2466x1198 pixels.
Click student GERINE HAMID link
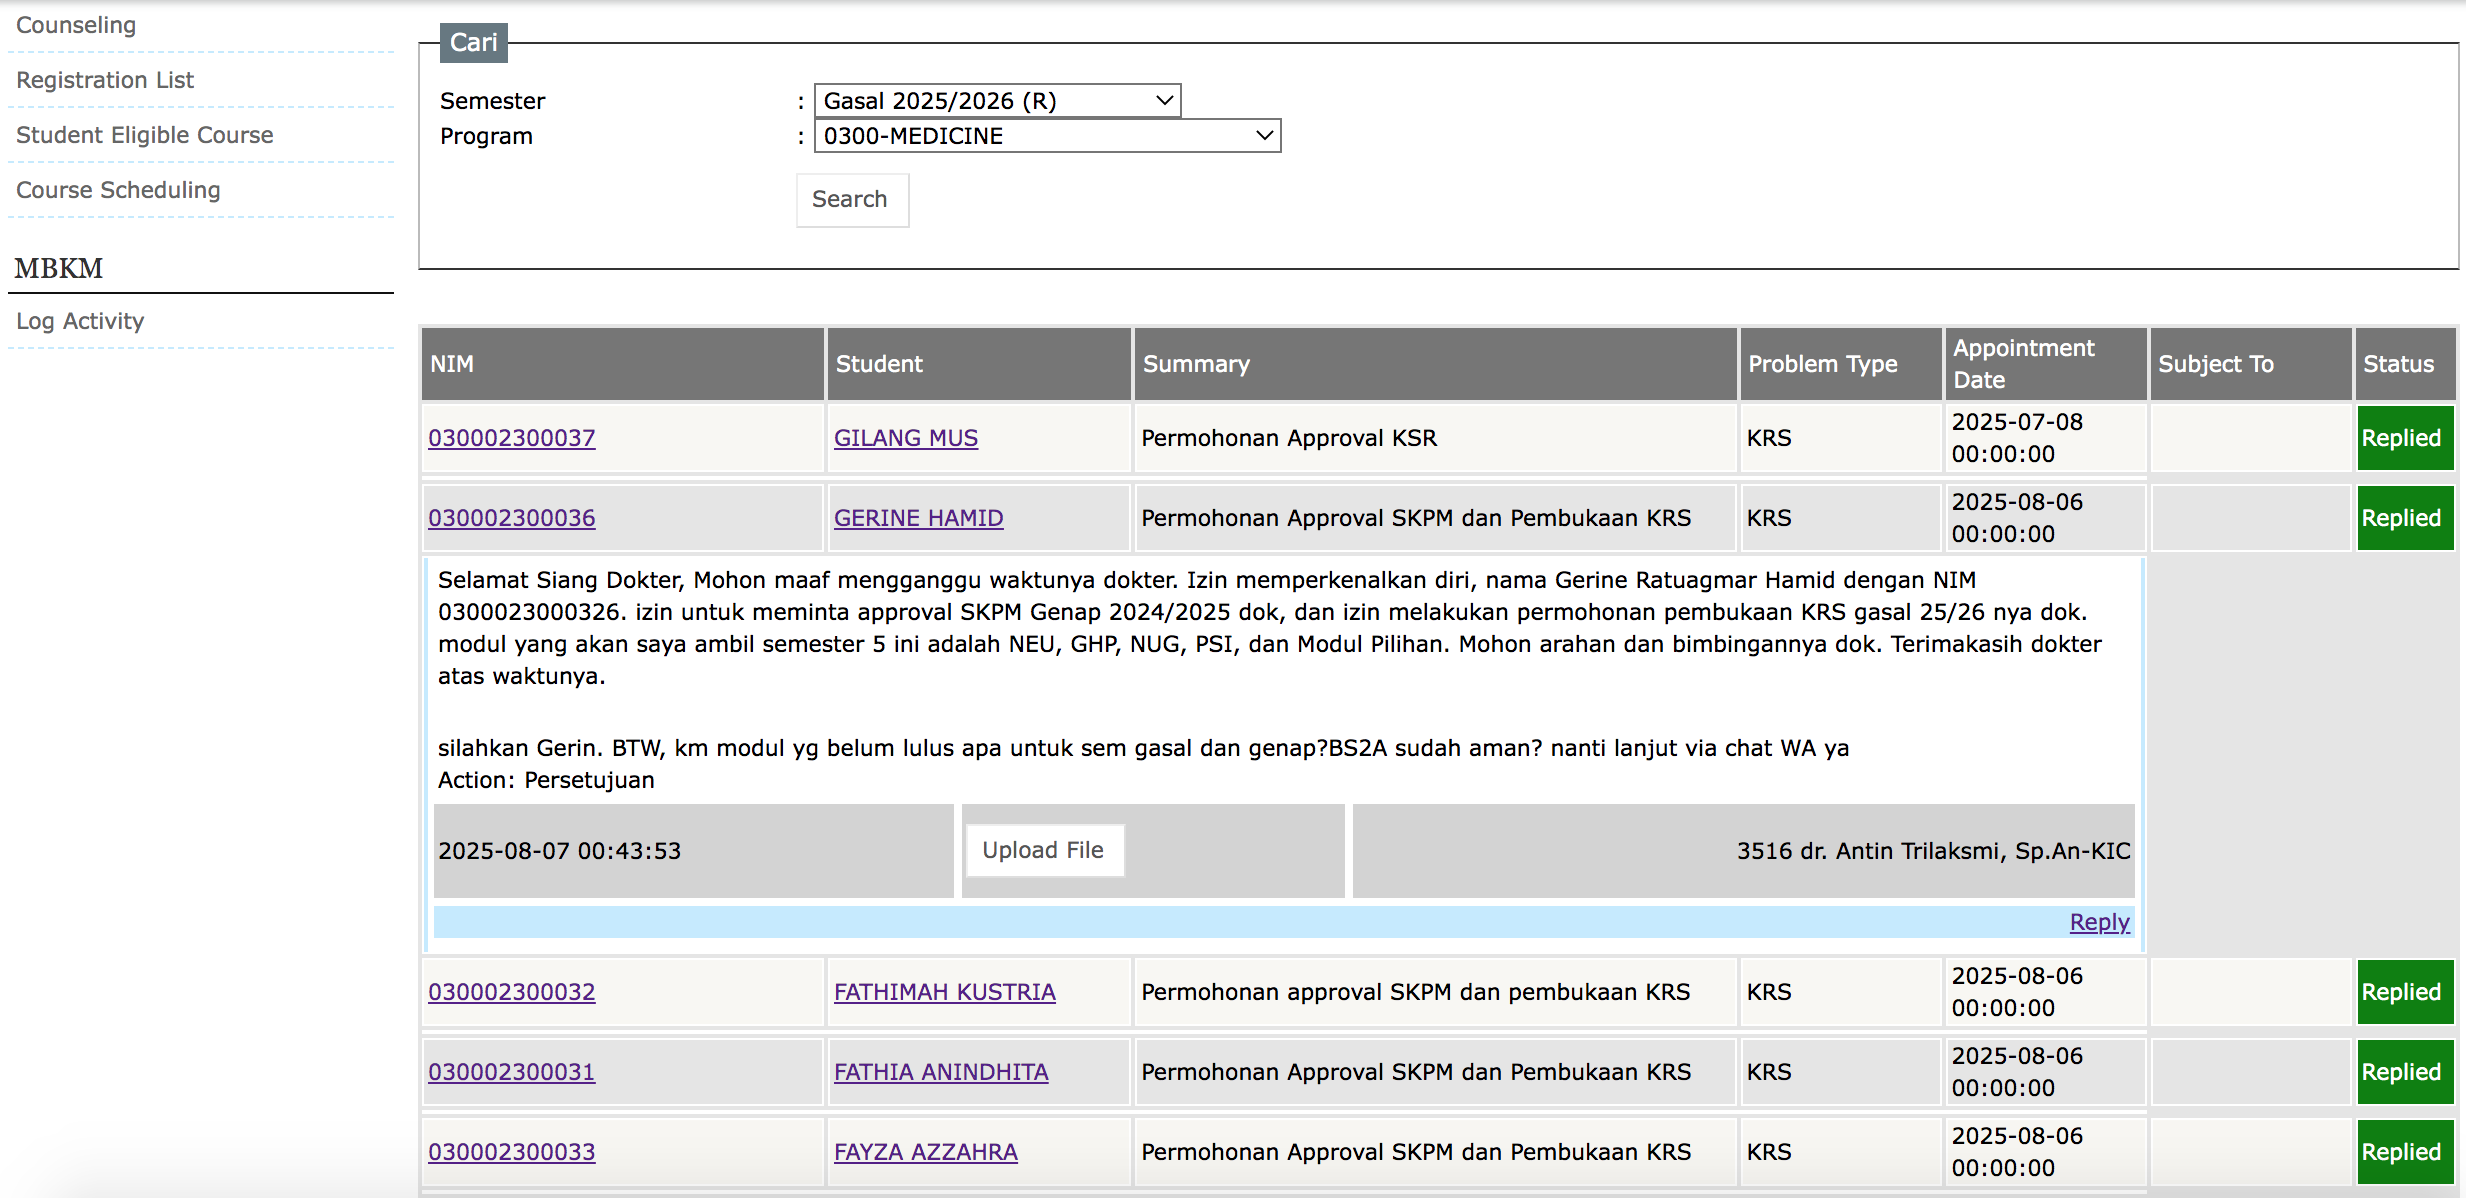pos(919,518)
